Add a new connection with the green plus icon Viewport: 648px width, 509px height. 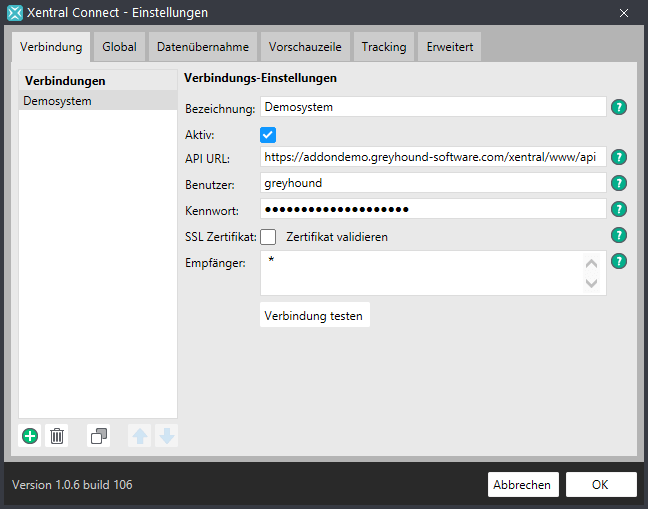(x=30, y=436)
